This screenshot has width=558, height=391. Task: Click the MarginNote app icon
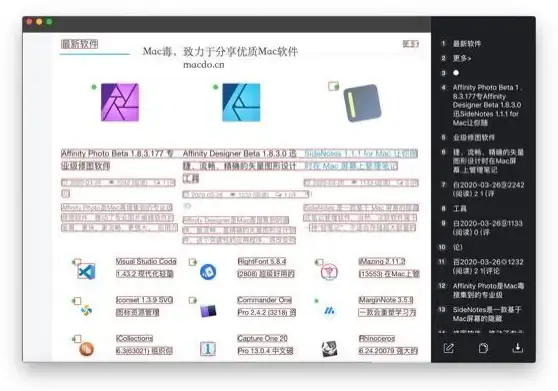pyautogui.click(x=330, y=311)
